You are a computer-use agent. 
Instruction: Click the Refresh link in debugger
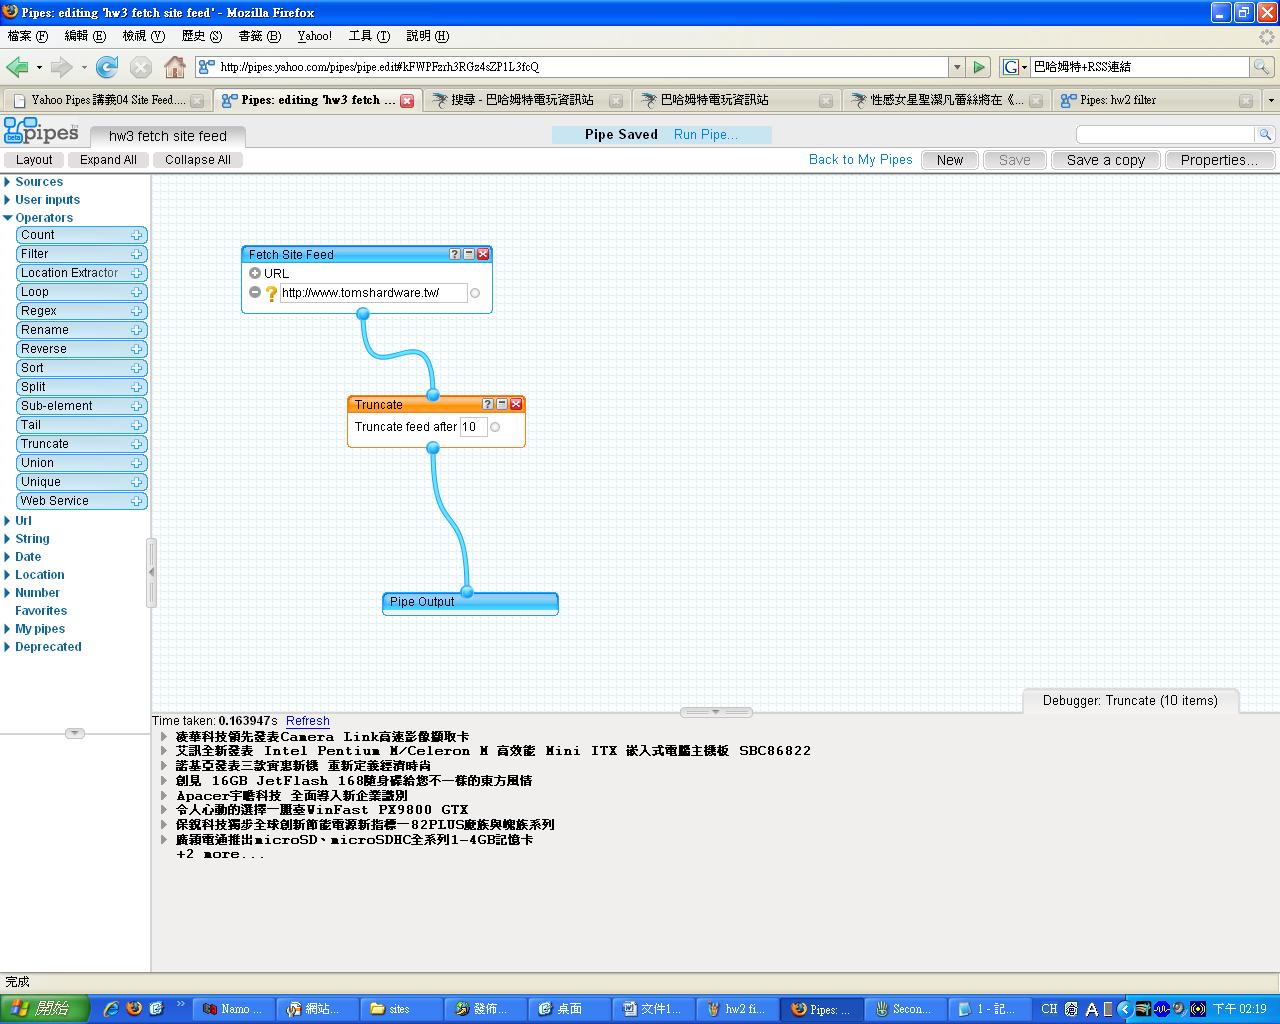(308, 721)
